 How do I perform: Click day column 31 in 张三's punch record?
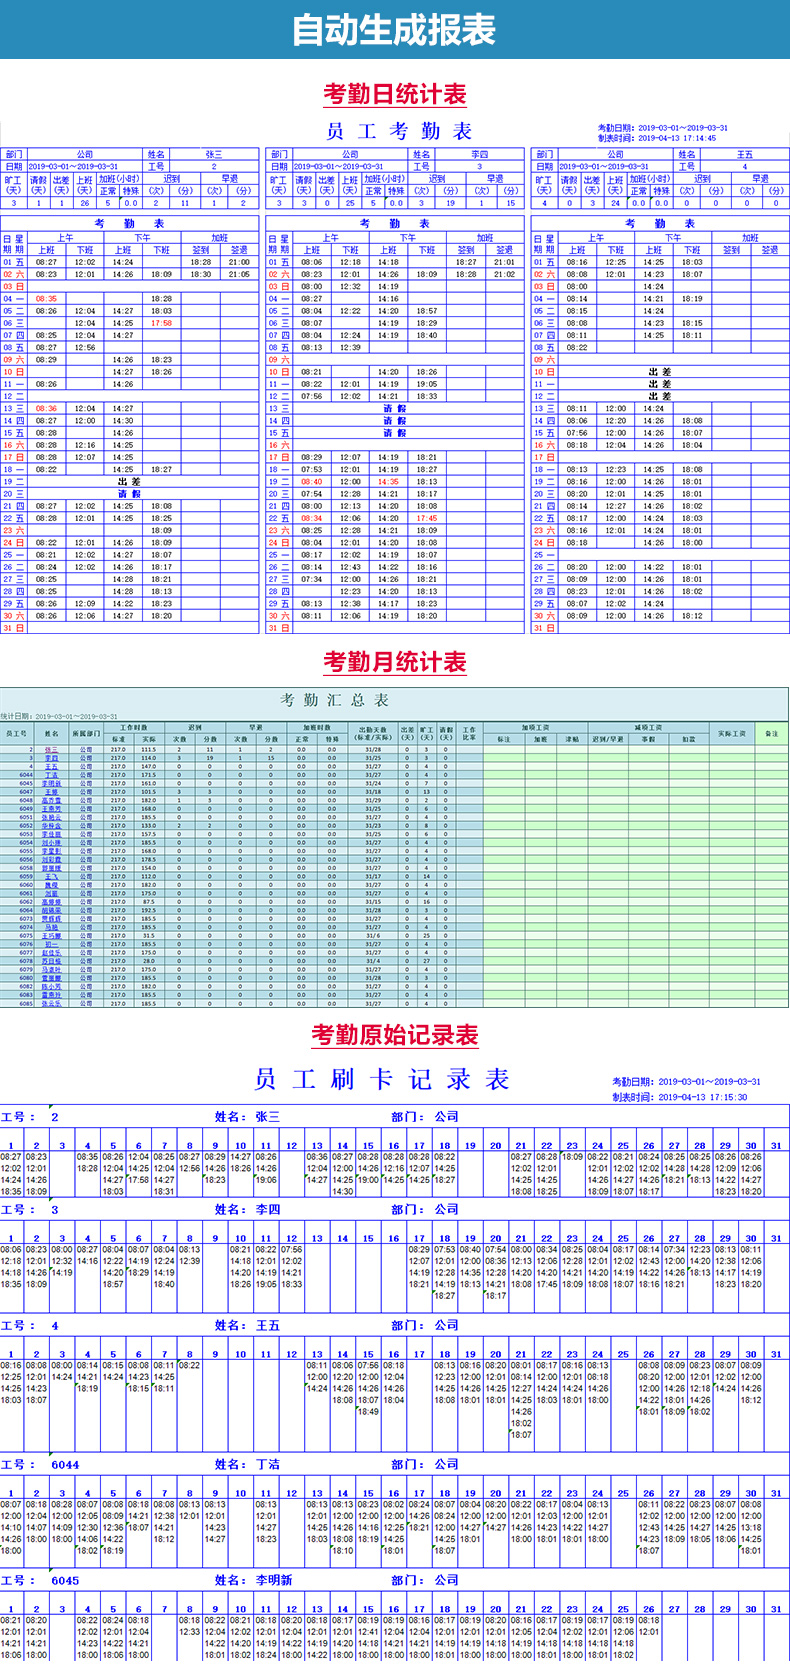776,1146
